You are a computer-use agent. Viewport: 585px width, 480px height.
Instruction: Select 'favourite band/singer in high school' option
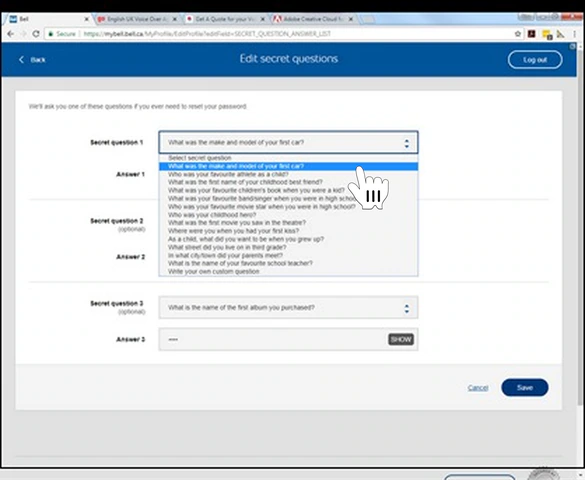pos(288,198)
